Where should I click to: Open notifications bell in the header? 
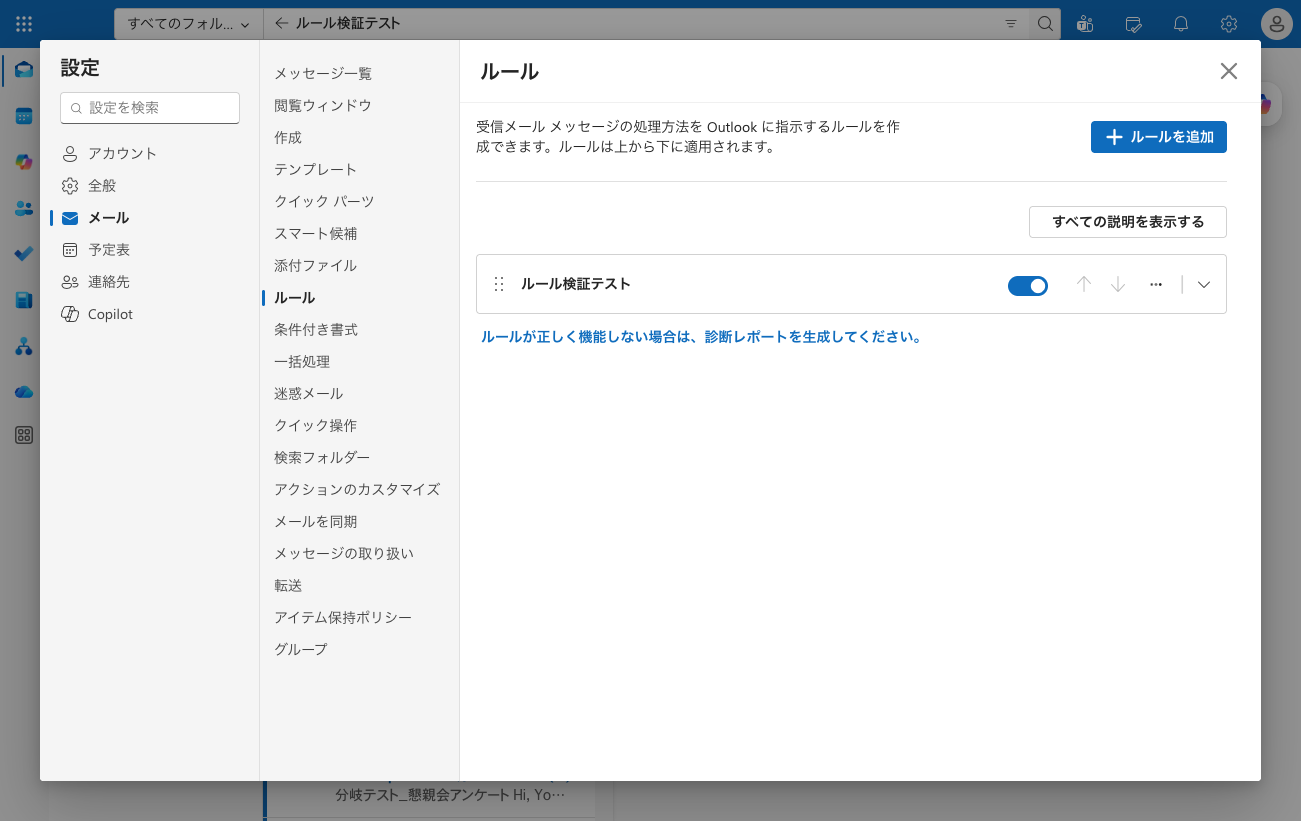click(1181, 24)
